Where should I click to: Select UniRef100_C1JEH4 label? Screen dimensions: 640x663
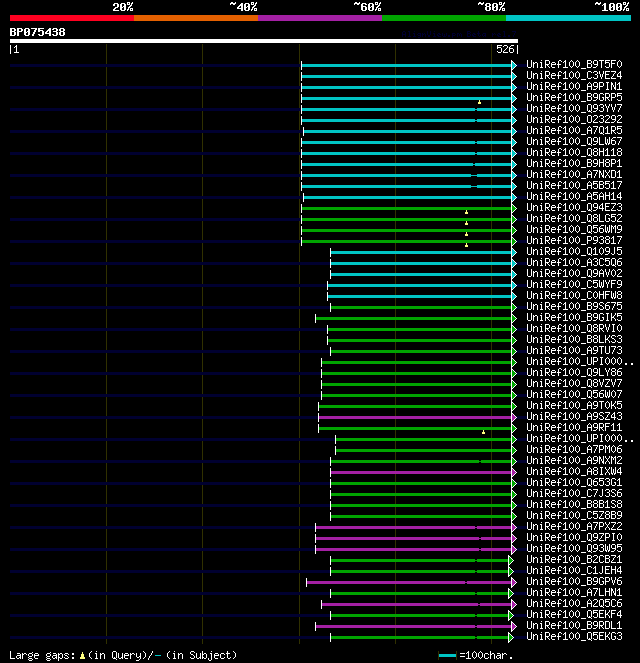(574, 570)
